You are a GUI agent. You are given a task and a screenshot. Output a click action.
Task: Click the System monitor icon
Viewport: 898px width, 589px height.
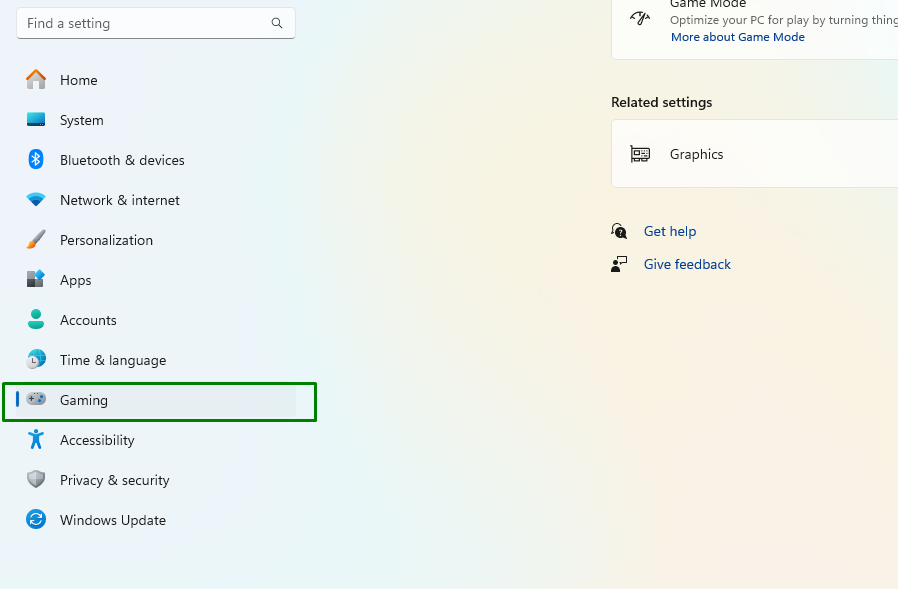36,119
